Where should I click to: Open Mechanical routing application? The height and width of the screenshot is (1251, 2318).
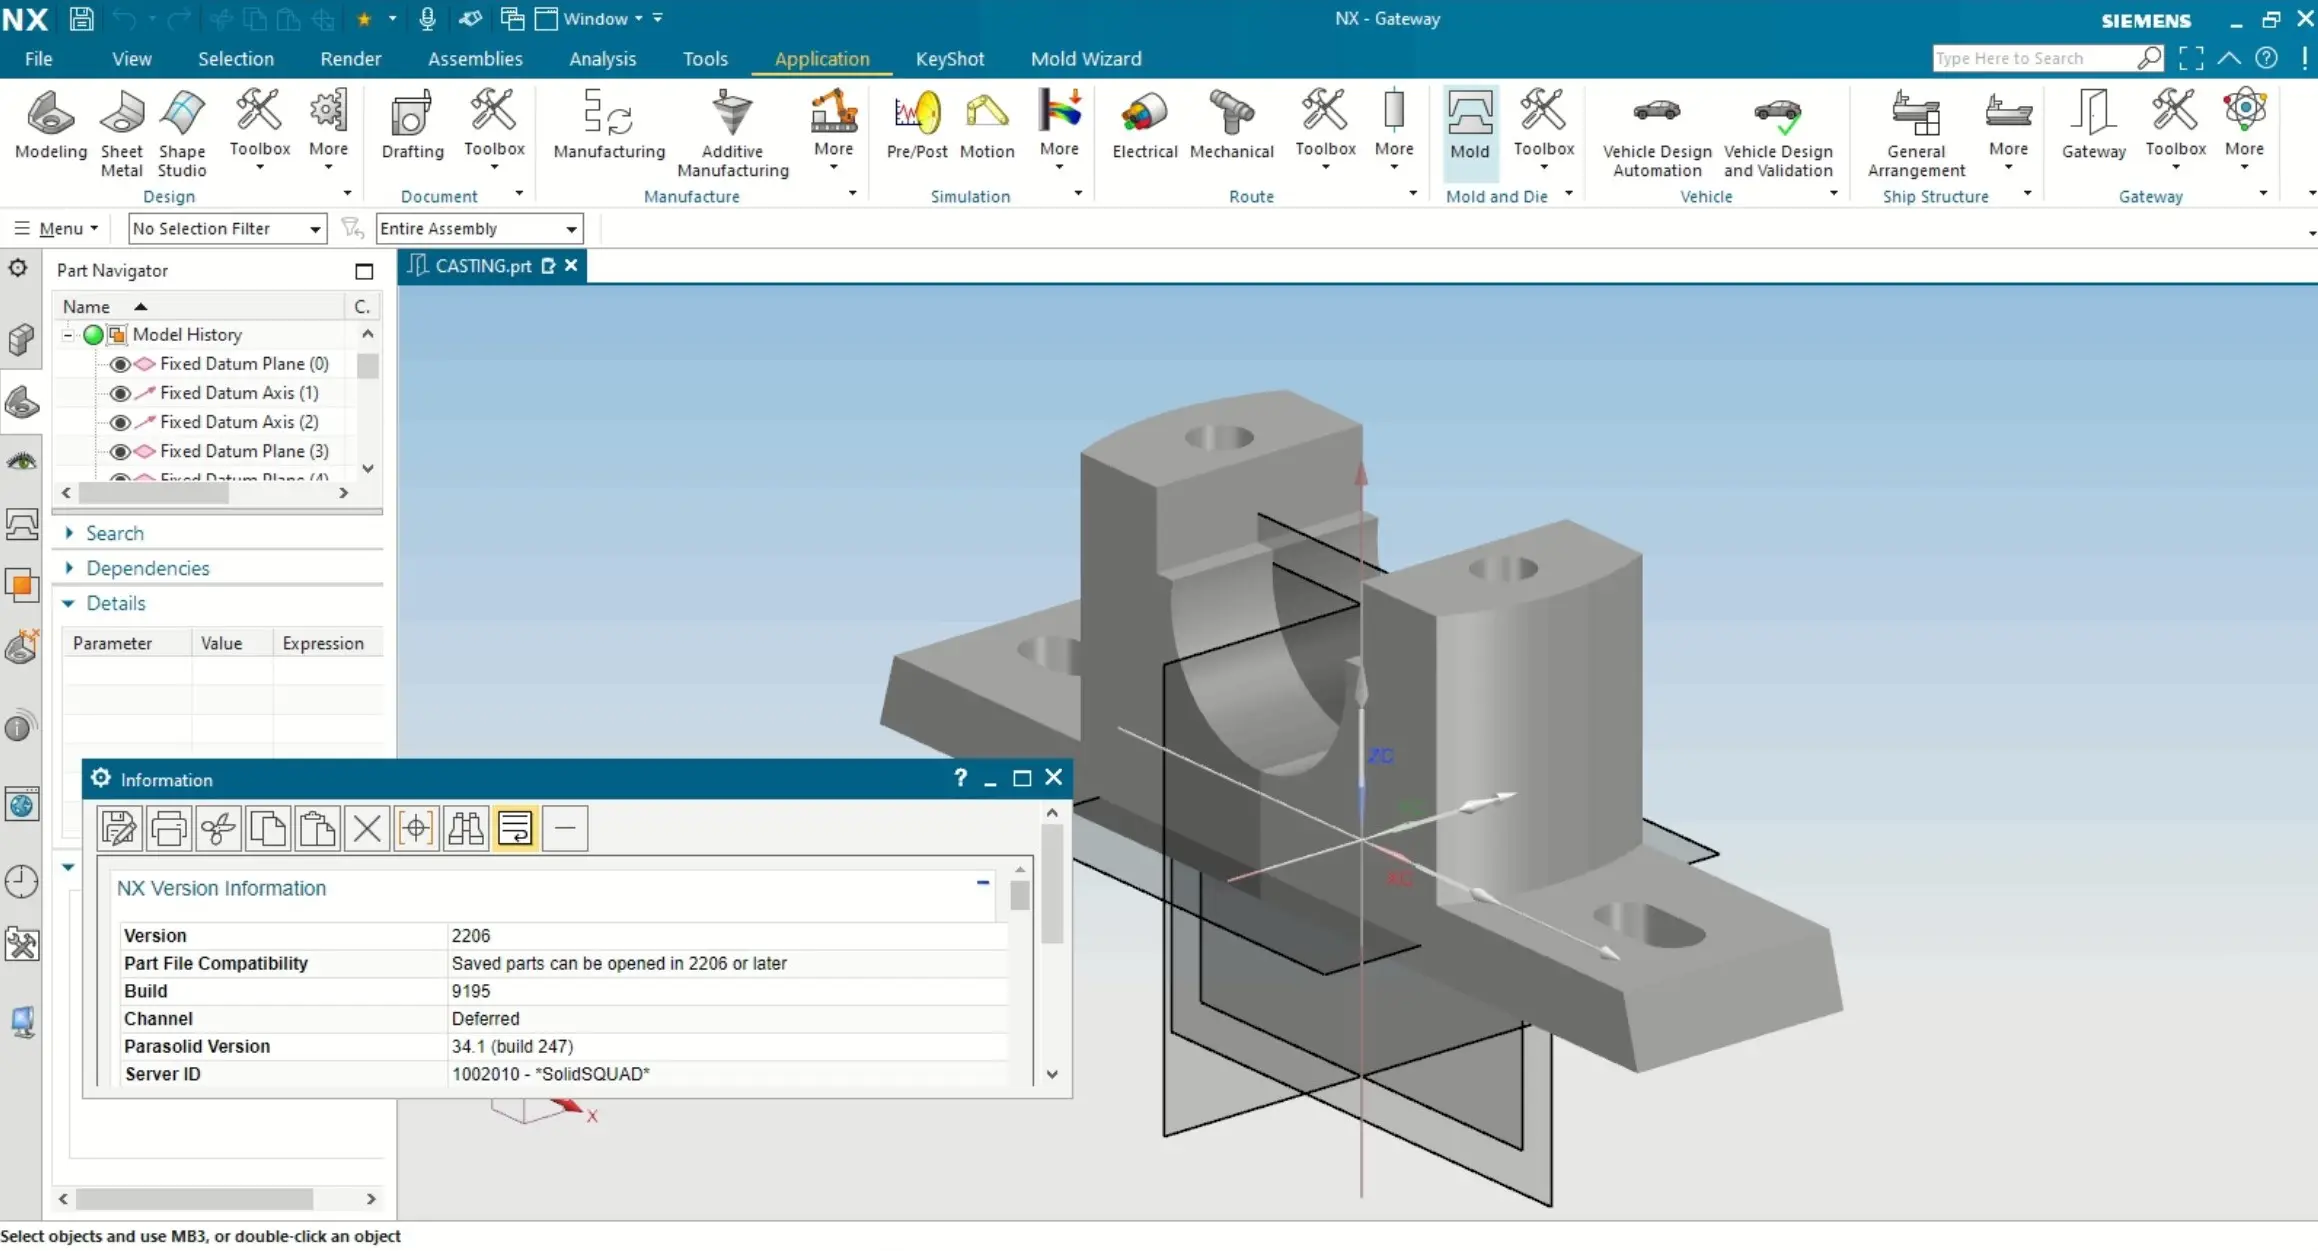pos(1231,125)
